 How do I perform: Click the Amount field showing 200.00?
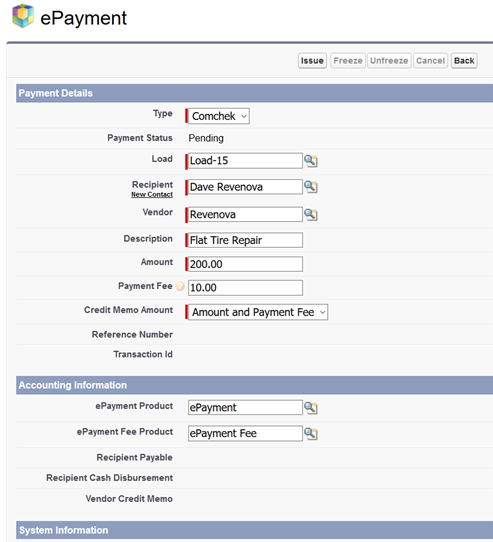click(x=245, y=264)
